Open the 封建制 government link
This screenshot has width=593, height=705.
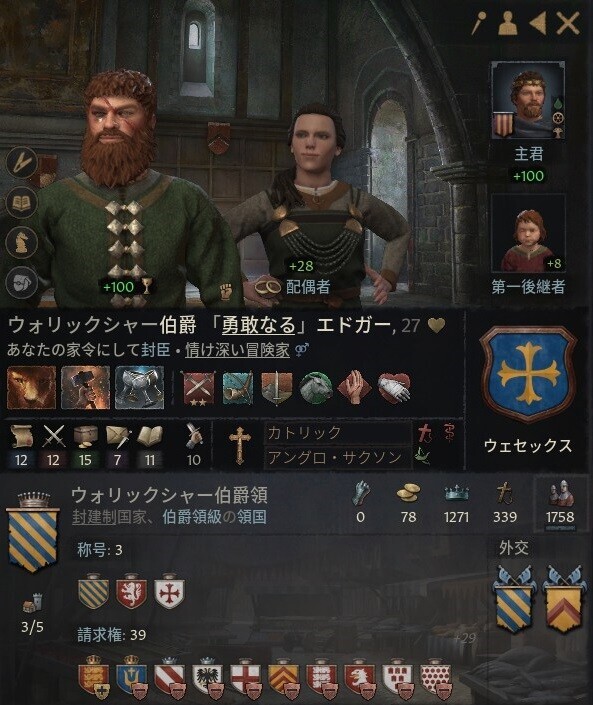click(94, 517)
